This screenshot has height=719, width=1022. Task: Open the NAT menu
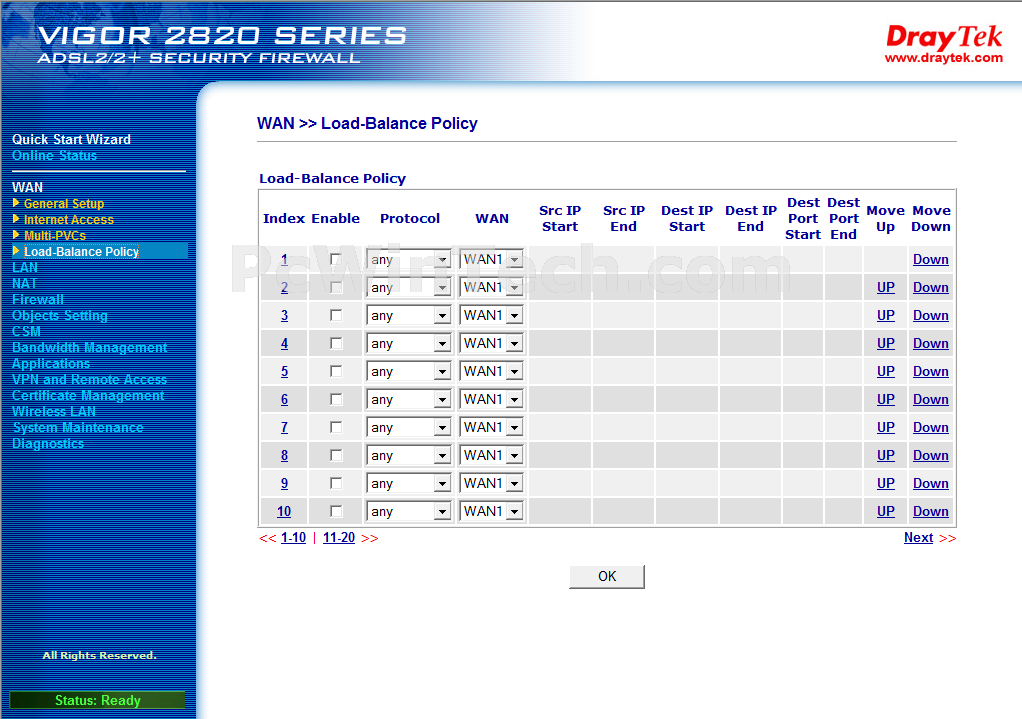[24, 284]
